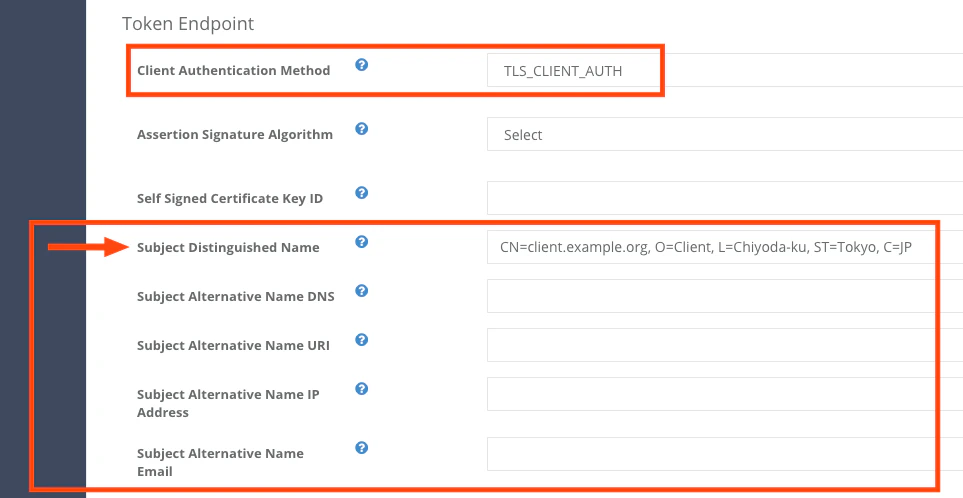Select the Token Endpoint heading text
The width and height of the screenshot is (963, 498).
(188, 24)
